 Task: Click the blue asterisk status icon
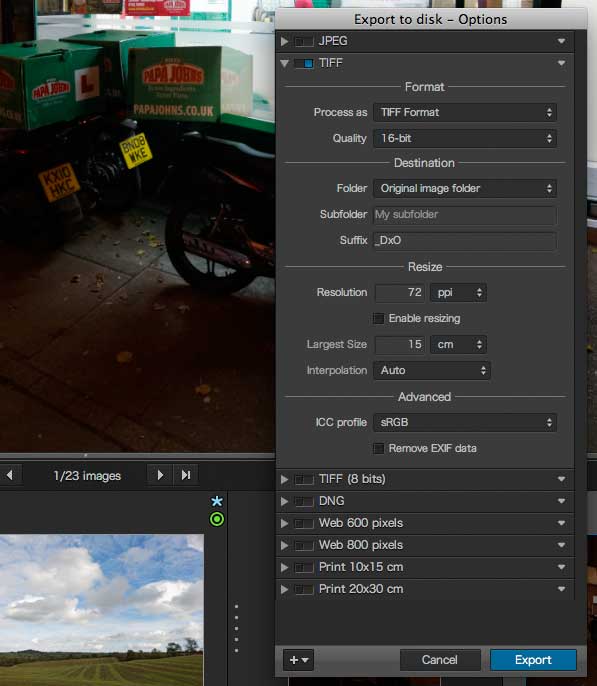tap(217, 501)
